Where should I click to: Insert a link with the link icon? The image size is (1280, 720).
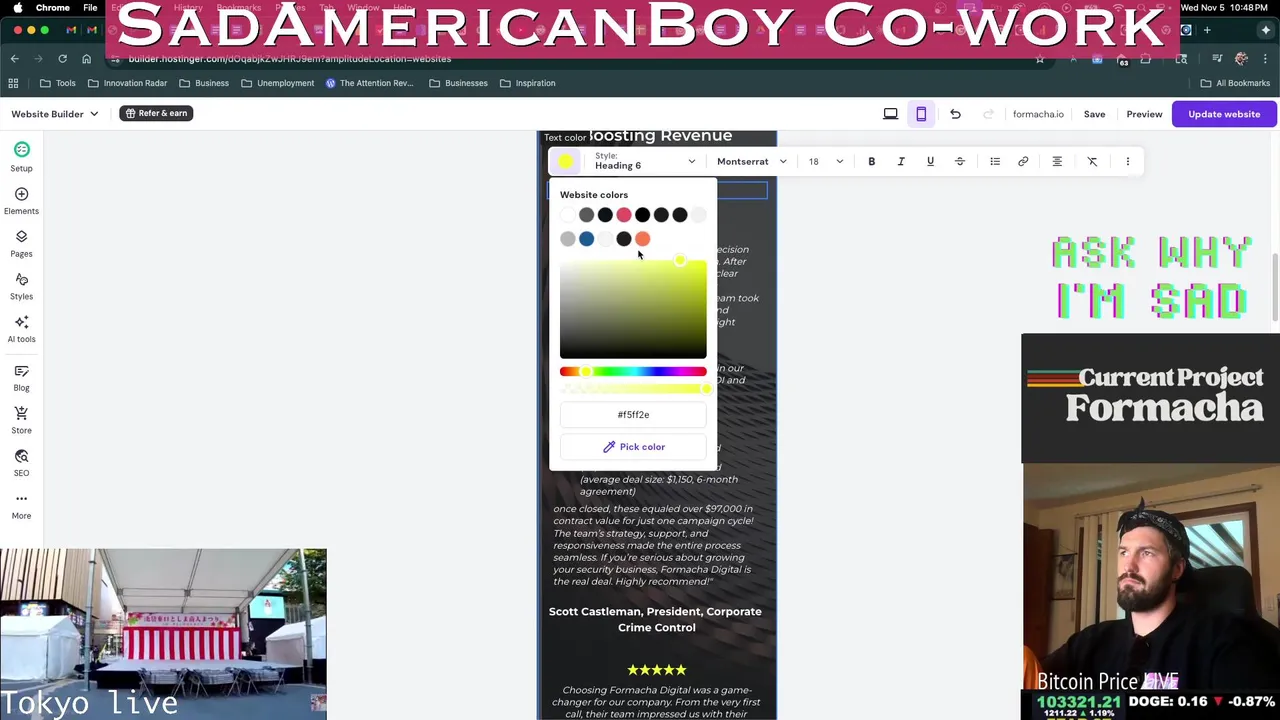pos(1023,161)
